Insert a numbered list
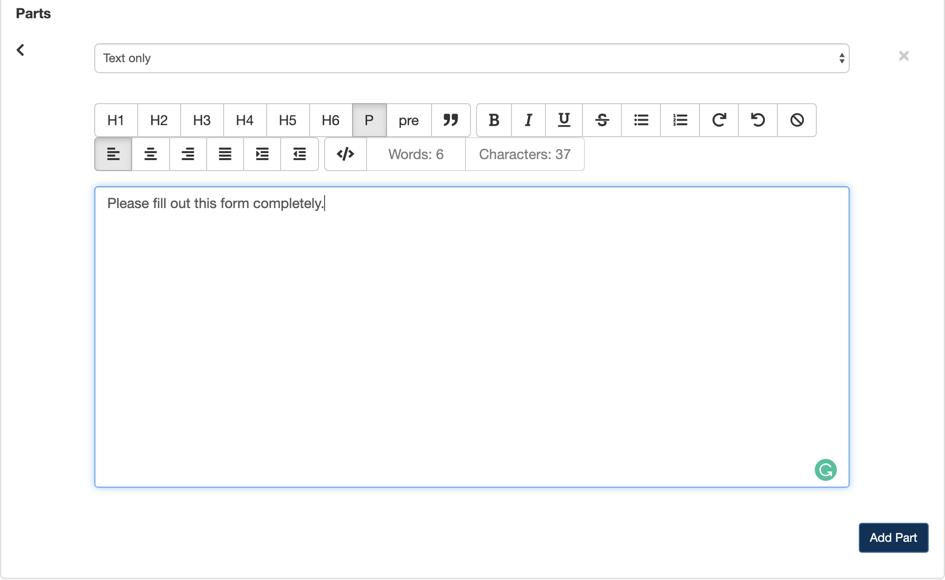 pyautogui.click(x=680, y=120)
